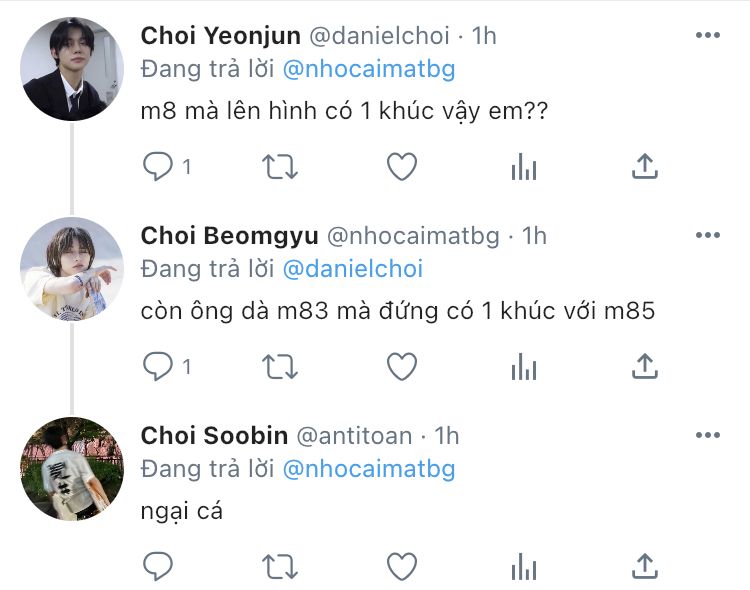Share Choi Beomgyu's tweet
Image resolution: width=750 pixels, height=590 pixels.
tap(645, 366)
